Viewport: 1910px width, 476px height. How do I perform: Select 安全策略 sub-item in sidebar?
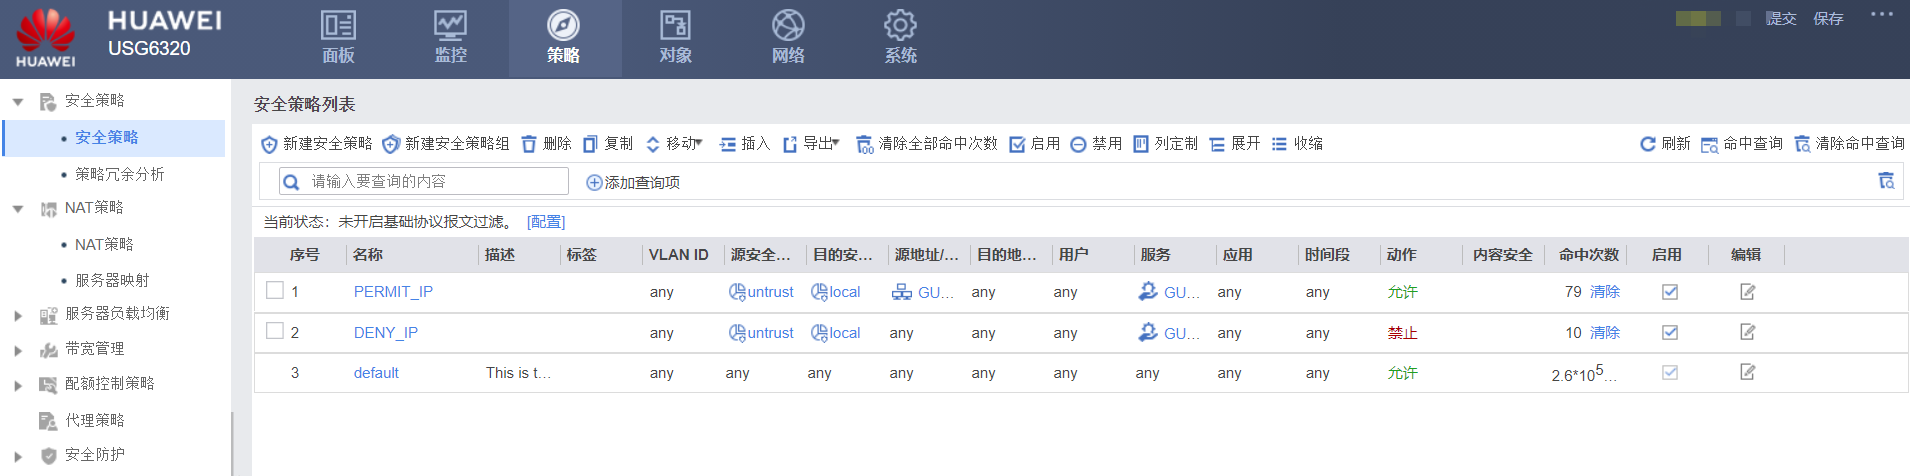click(x=106, y=138)
